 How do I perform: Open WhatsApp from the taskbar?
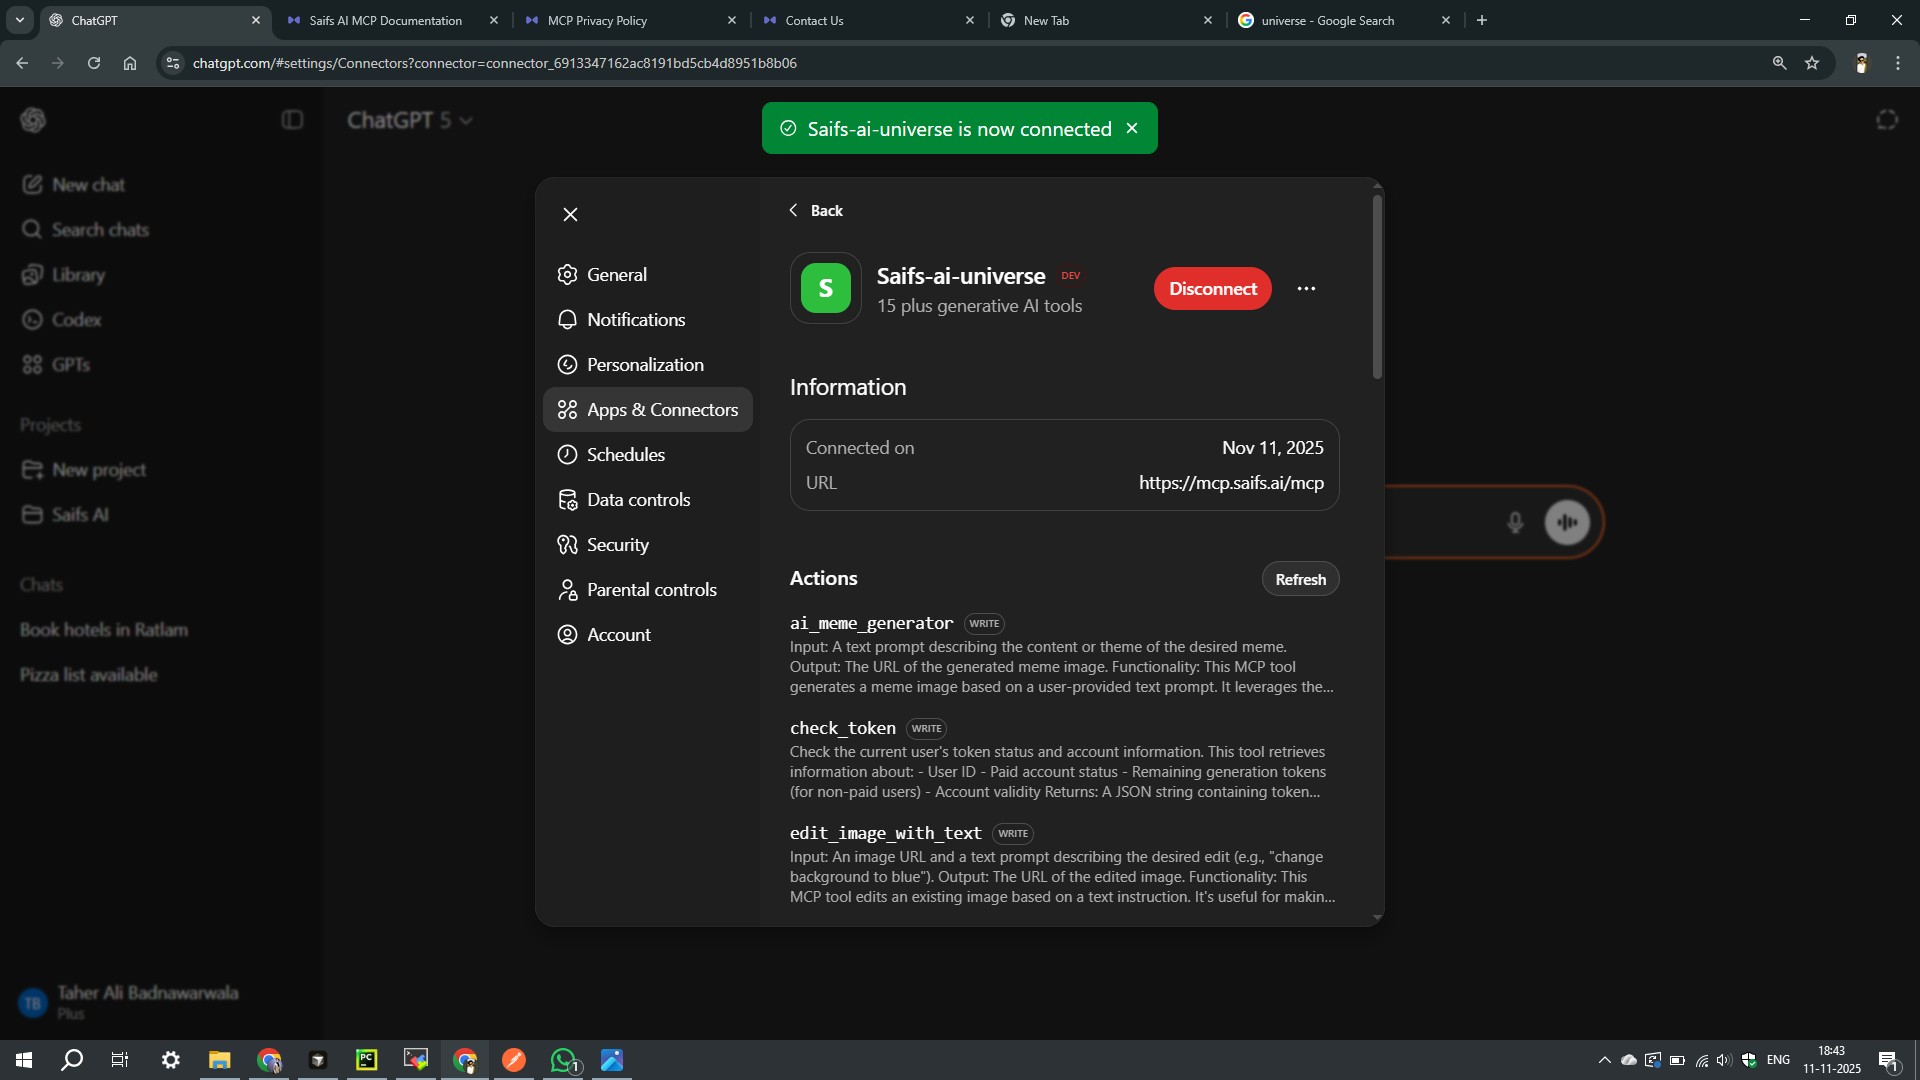click(564, 1060)
